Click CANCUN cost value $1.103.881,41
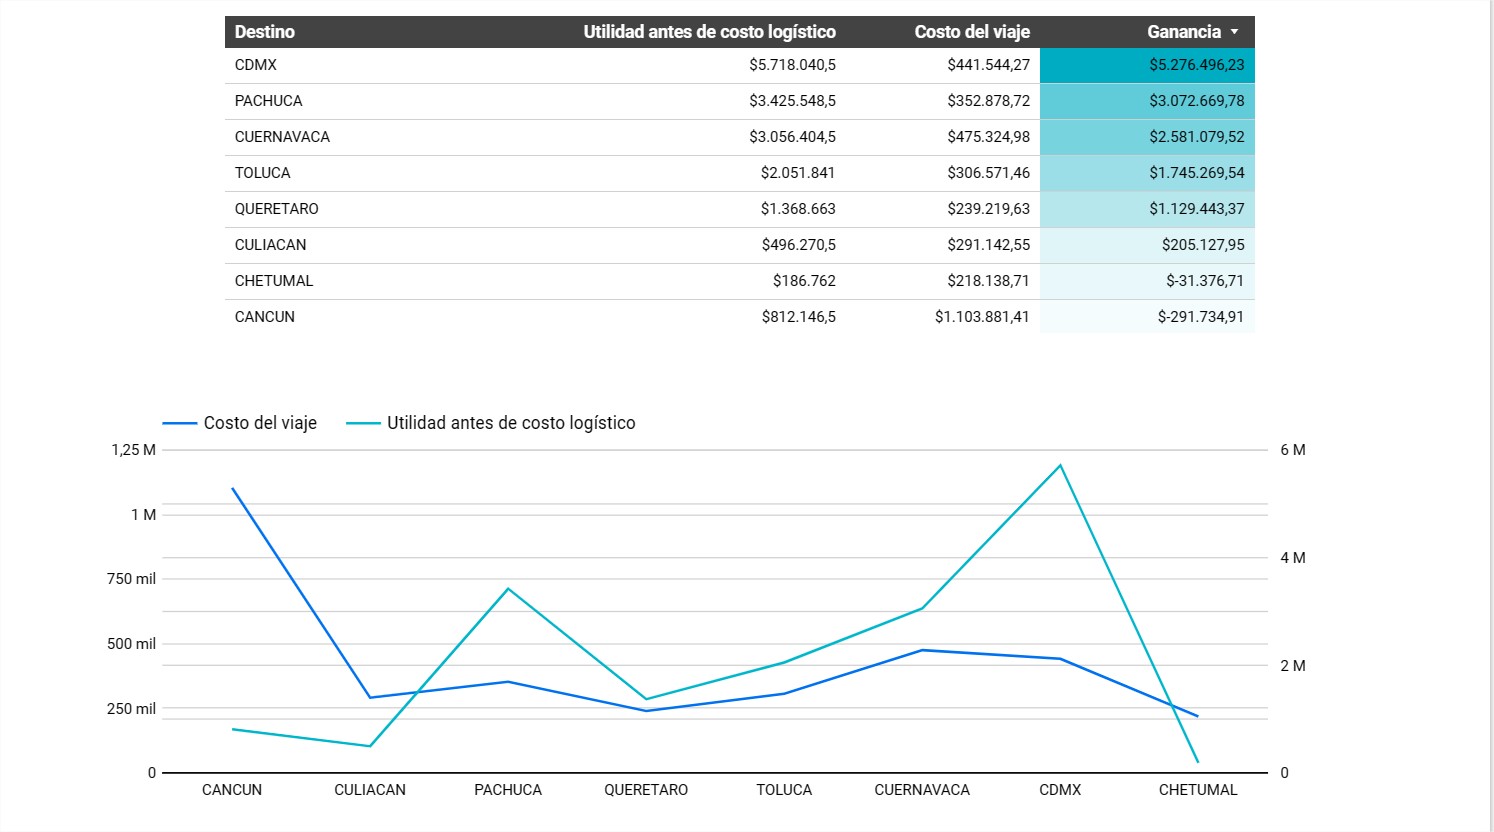The image size is (1494, 832). coord(981,317)
